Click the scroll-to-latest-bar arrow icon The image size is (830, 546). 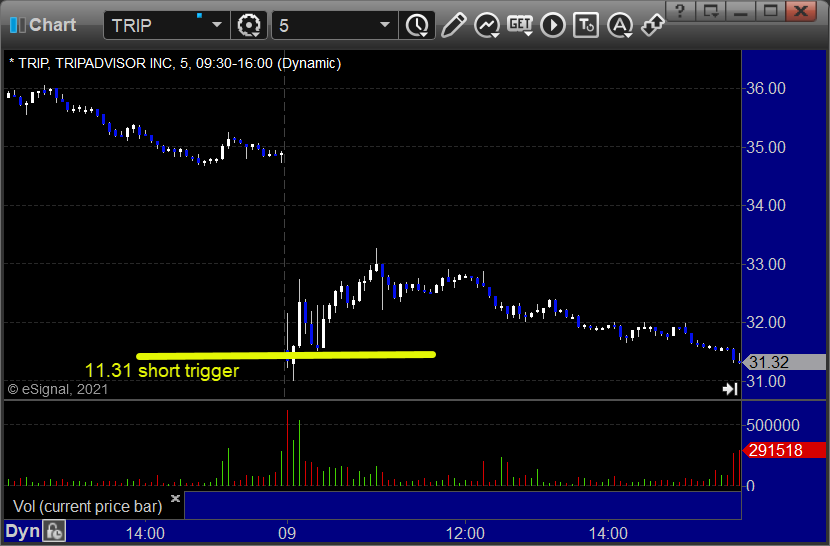[730, 389]
